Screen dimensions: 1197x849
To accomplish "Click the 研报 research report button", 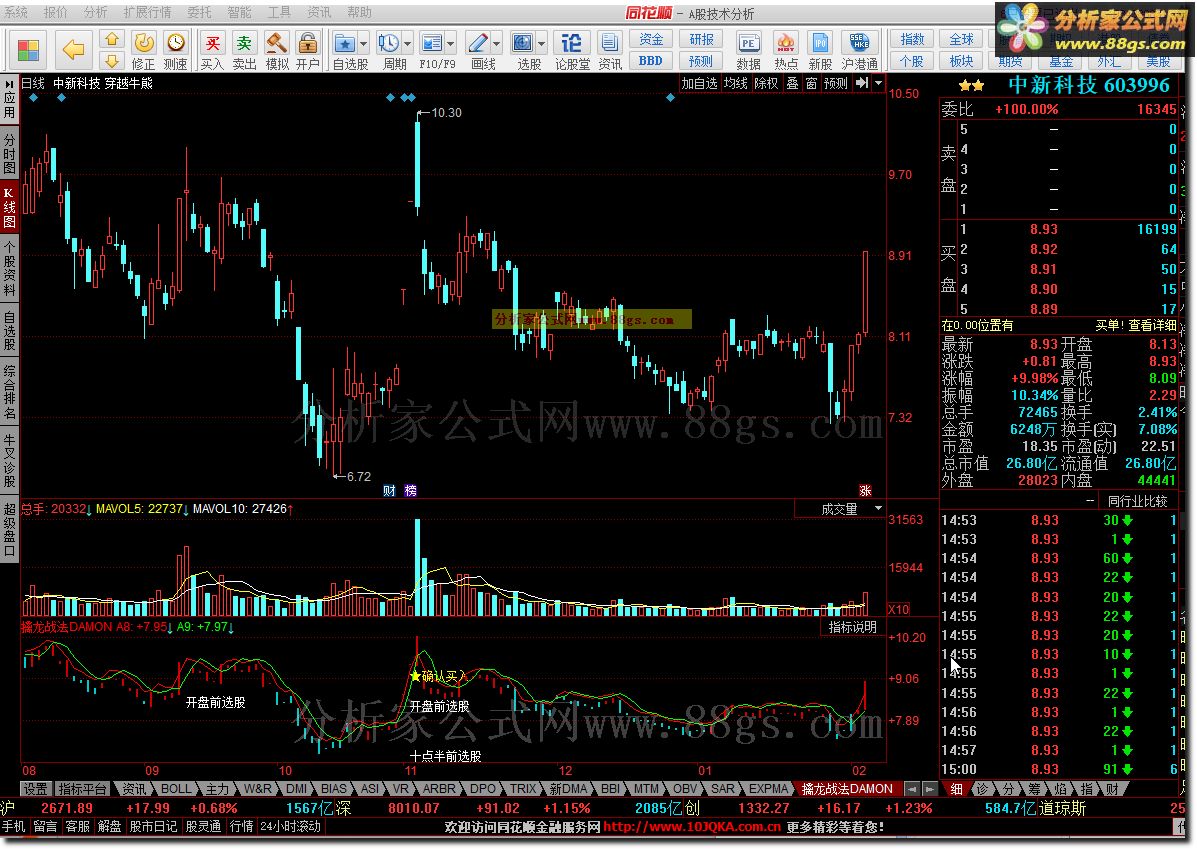I will pyautogui.click(x=702, y=39).
